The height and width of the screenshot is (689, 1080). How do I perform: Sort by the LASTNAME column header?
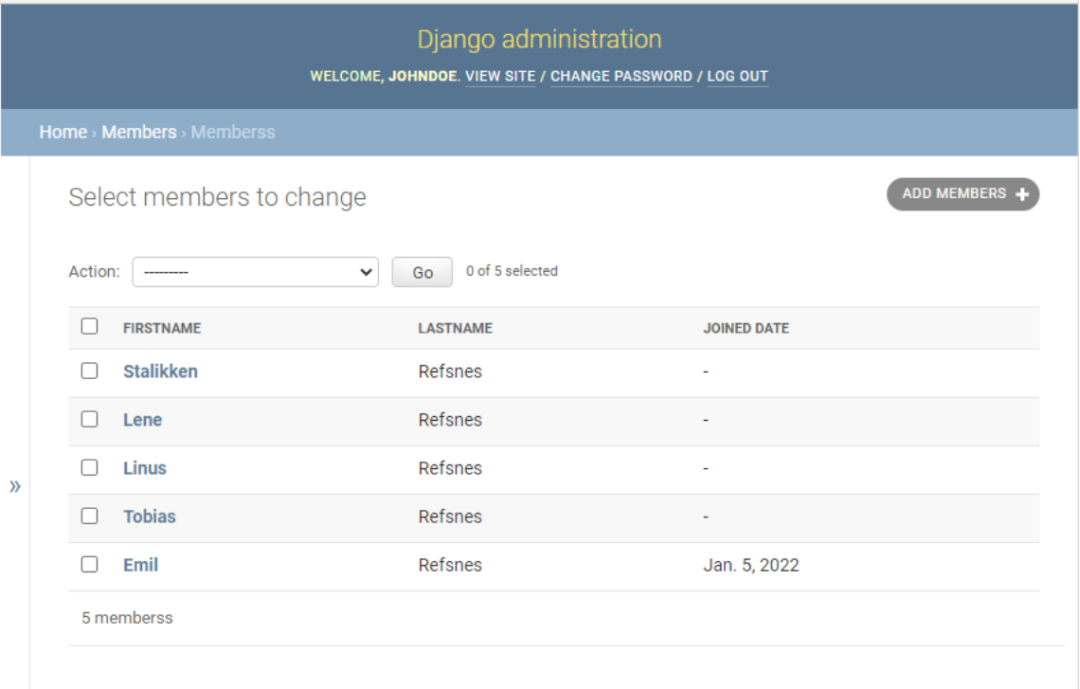point(455,328)
